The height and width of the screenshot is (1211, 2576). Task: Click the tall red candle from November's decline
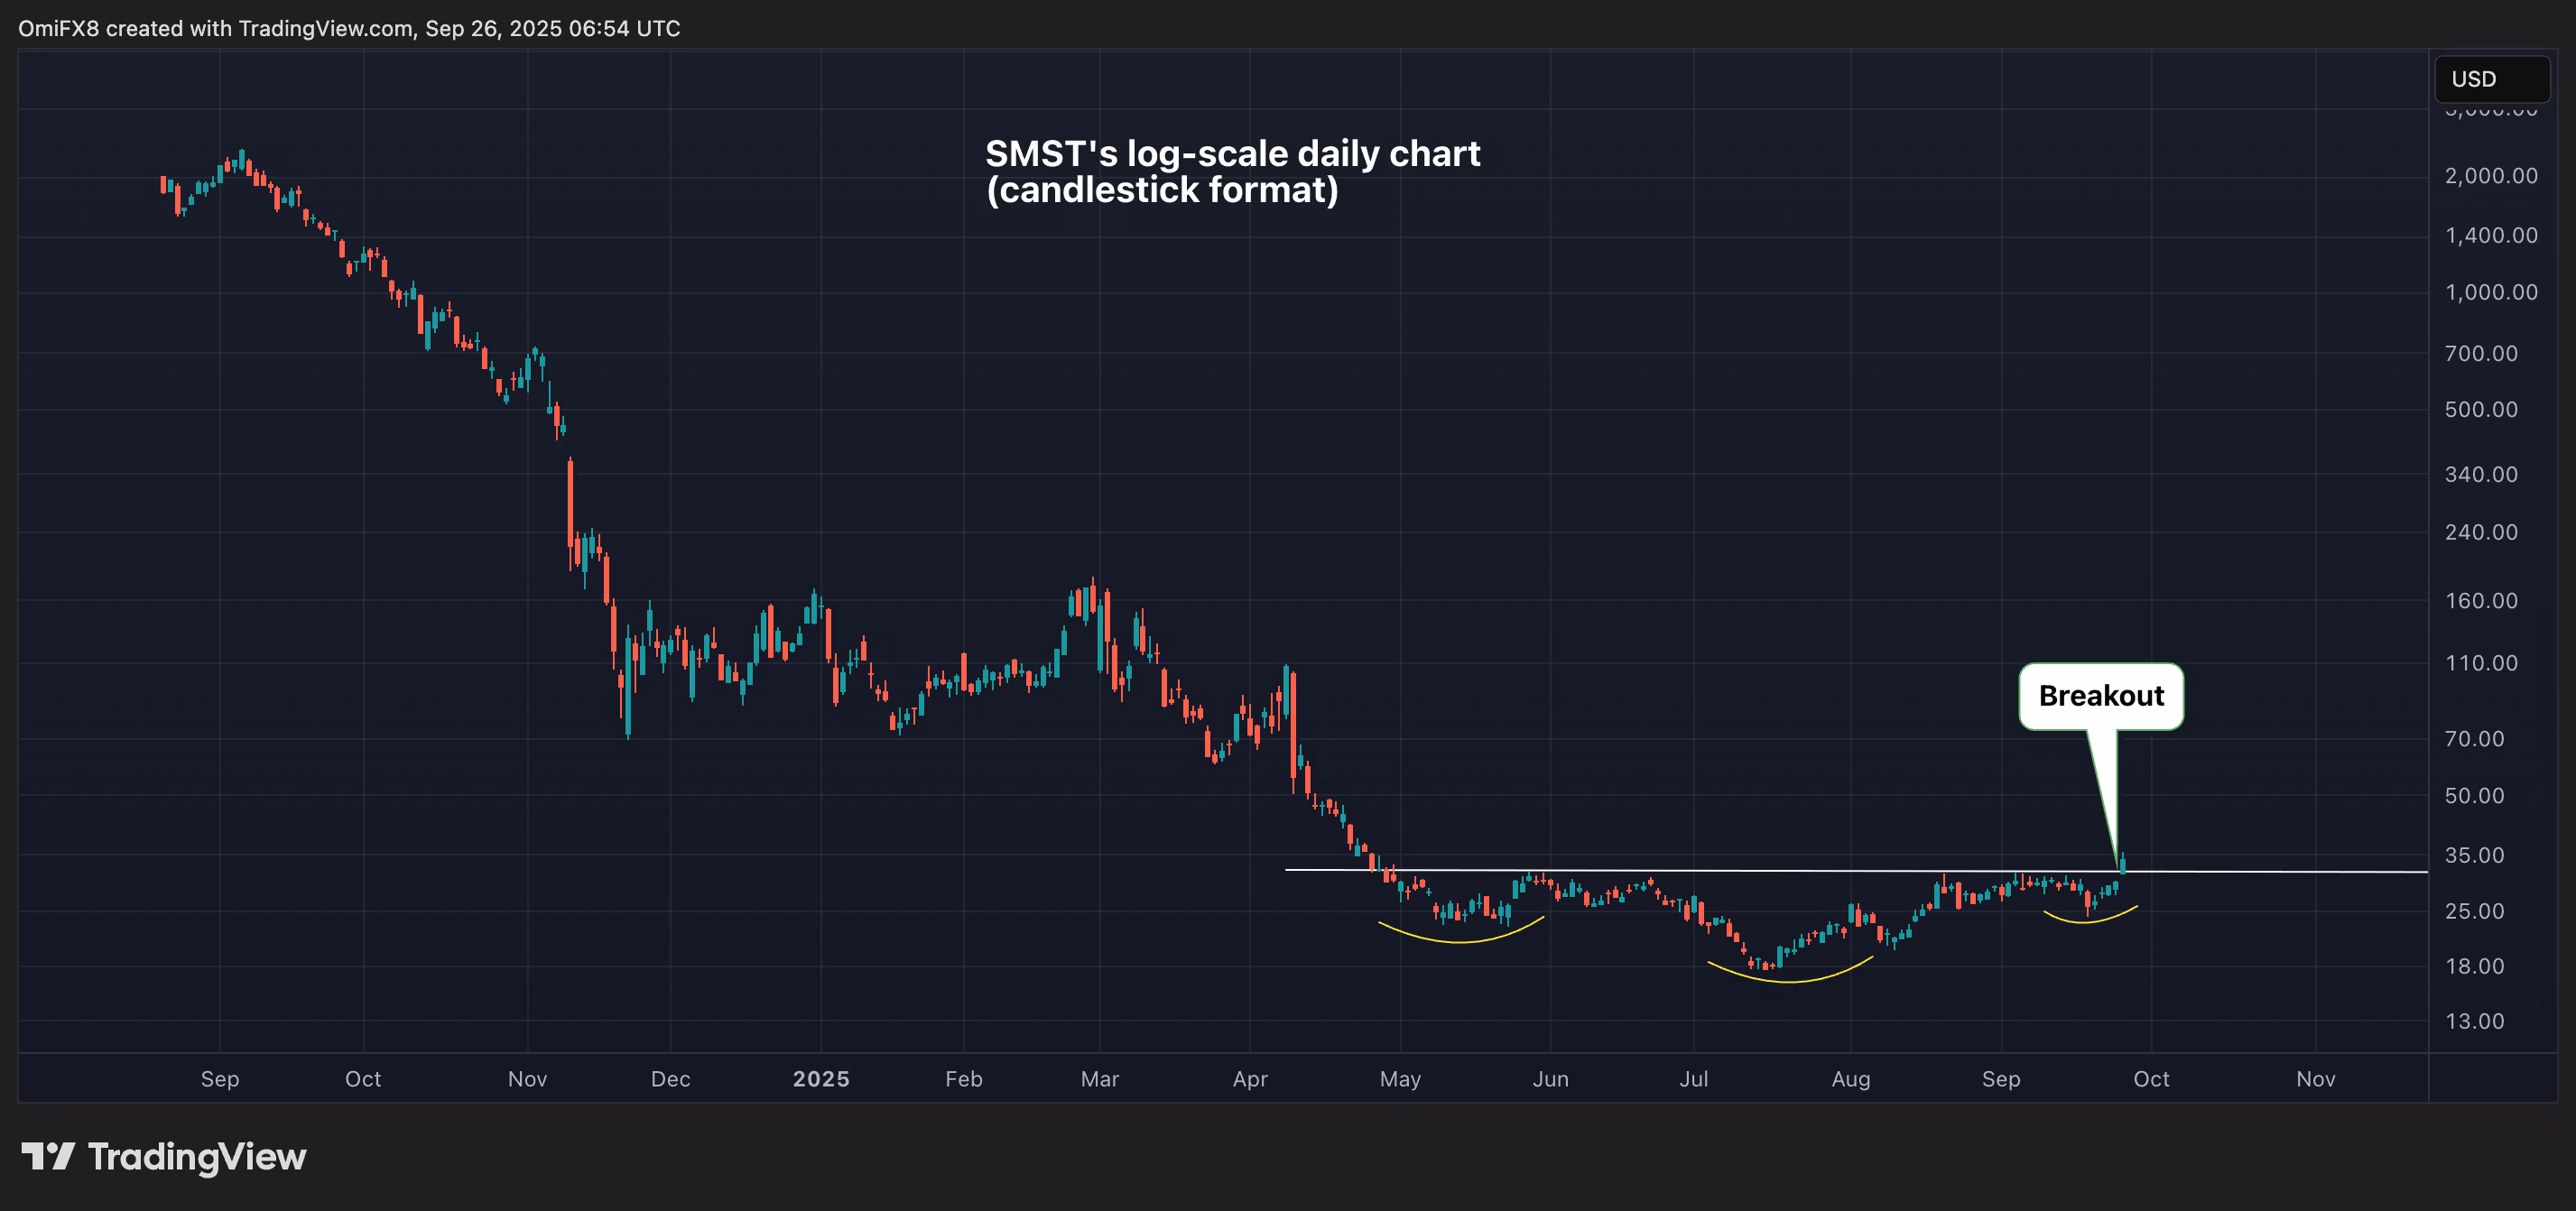pos(570,500)
